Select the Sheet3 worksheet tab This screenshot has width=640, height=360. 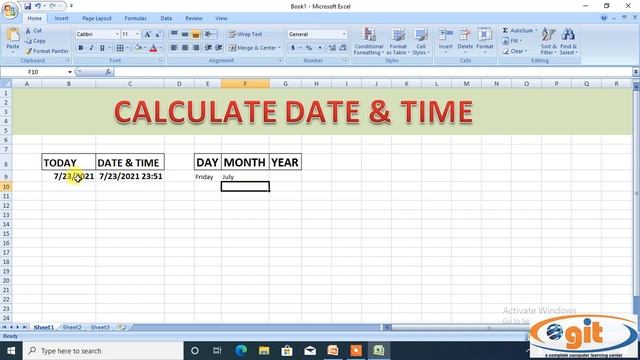point(100,327)
